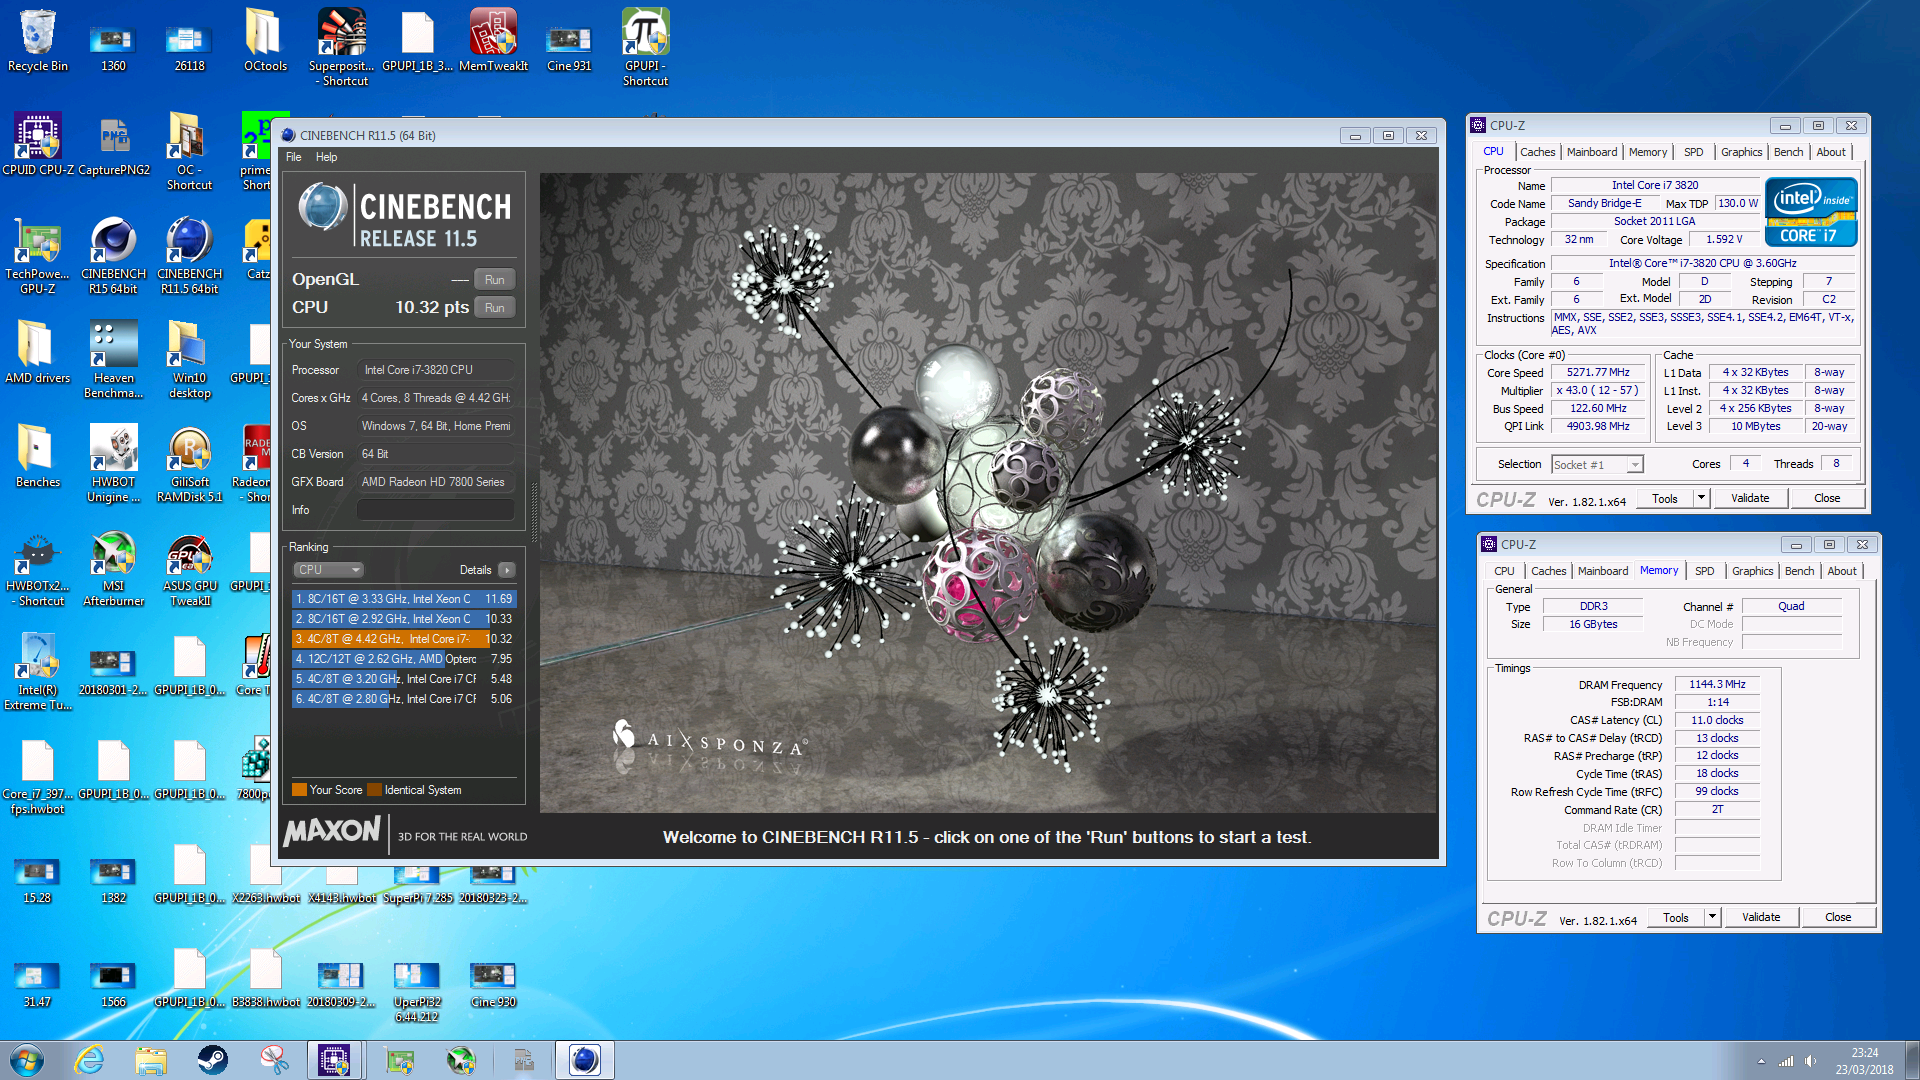Launch the CINEBENCH R15 64bit icon

(x=113, y=255)
